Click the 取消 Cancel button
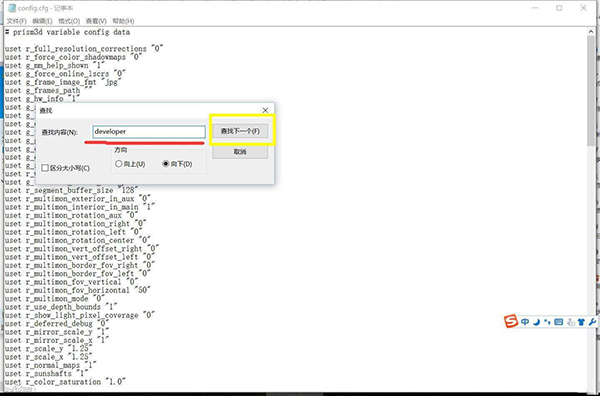600x396 pixels. pos(240,152)
